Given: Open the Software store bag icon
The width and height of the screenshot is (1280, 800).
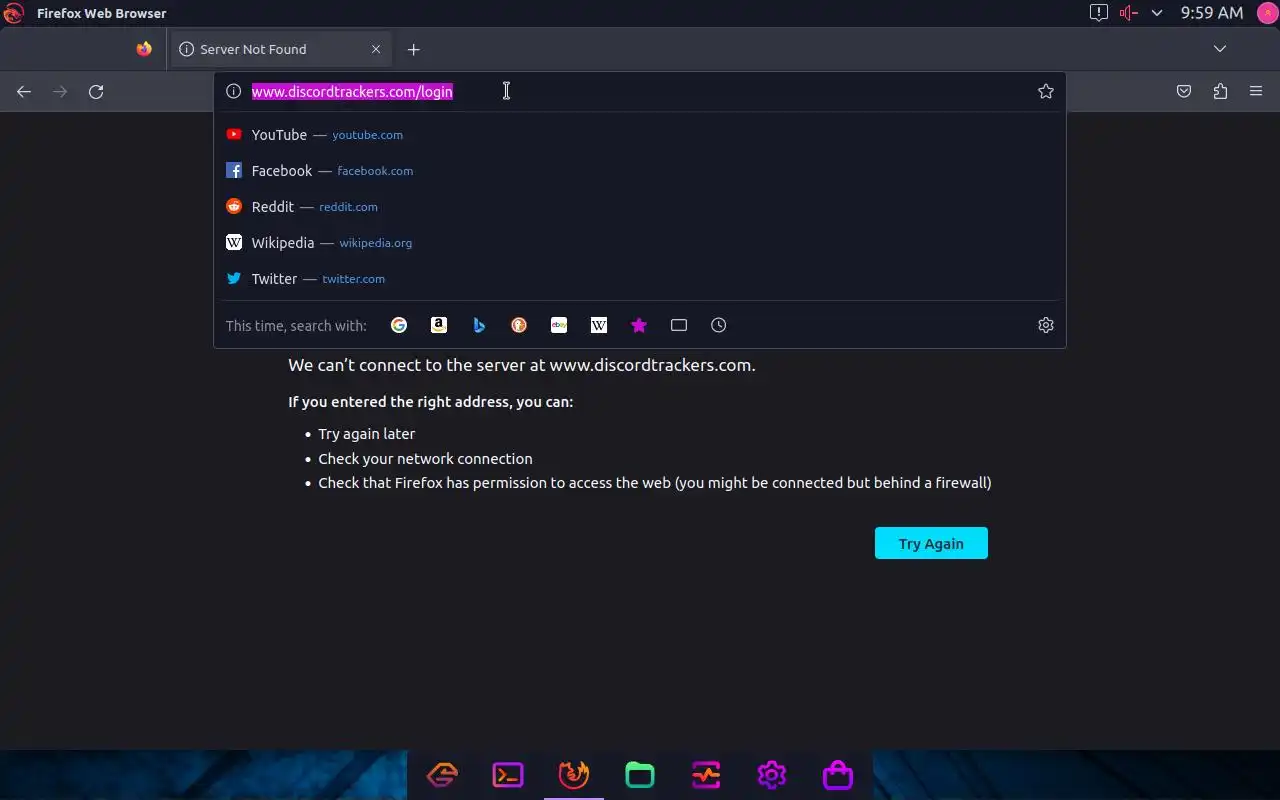Looking at the screenshot, I should (838, 775).
